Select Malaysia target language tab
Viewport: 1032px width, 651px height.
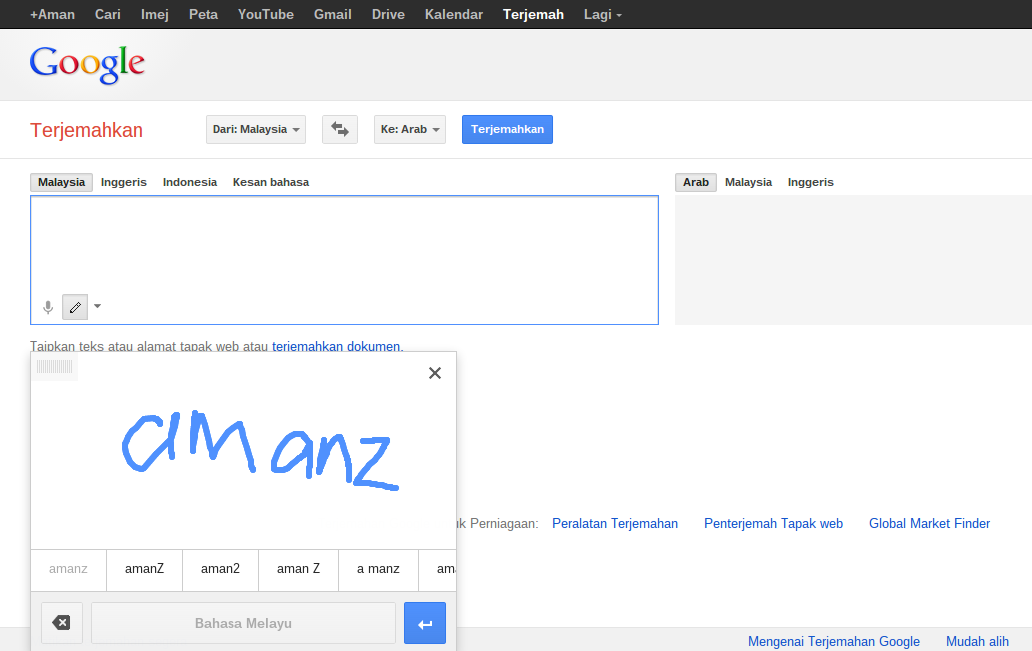point(748,182)
